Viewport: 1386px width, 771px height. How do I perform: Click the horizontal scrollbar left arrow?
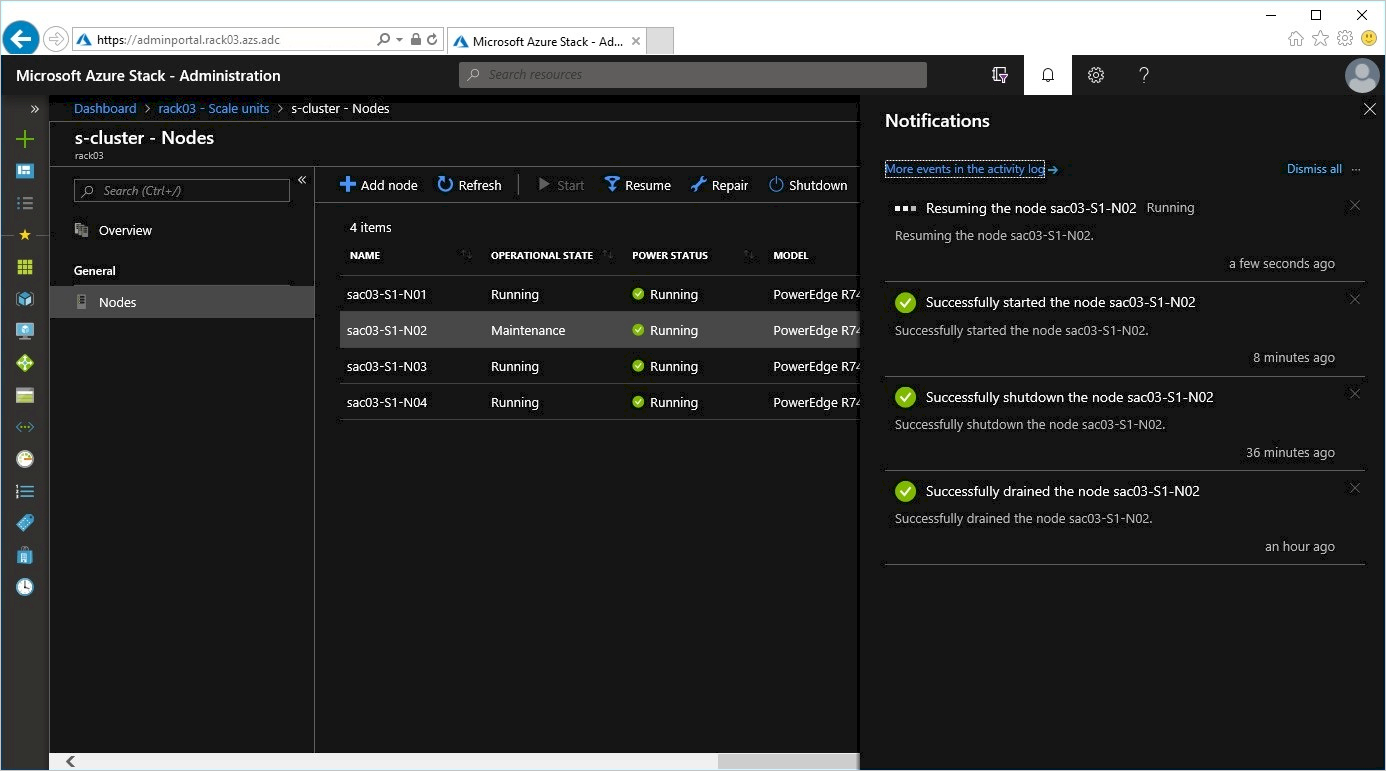[70, 762]
